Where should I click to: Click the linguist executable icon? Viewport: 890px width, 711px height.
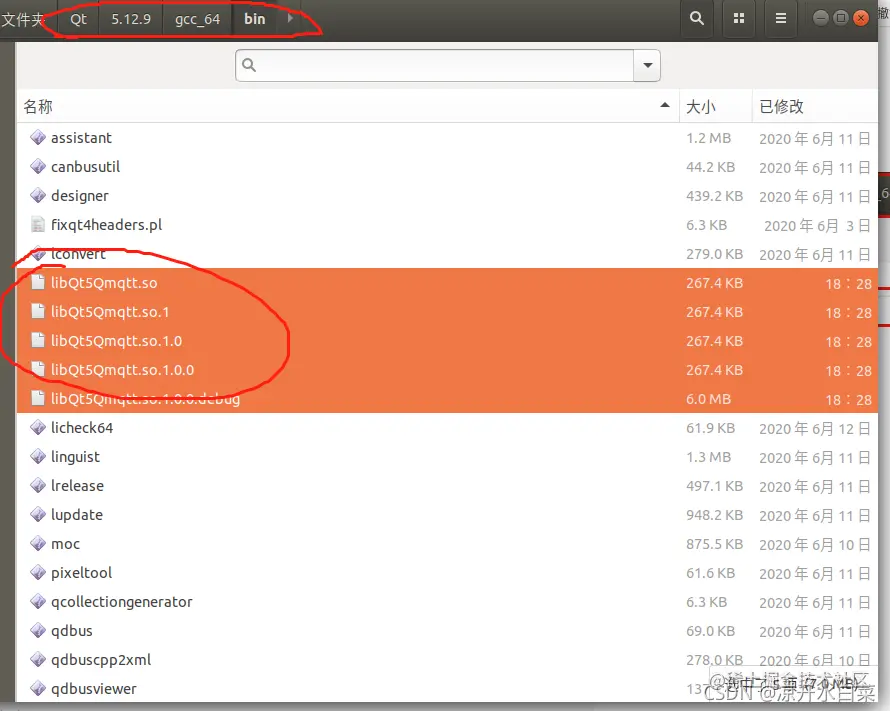(38, 456)
